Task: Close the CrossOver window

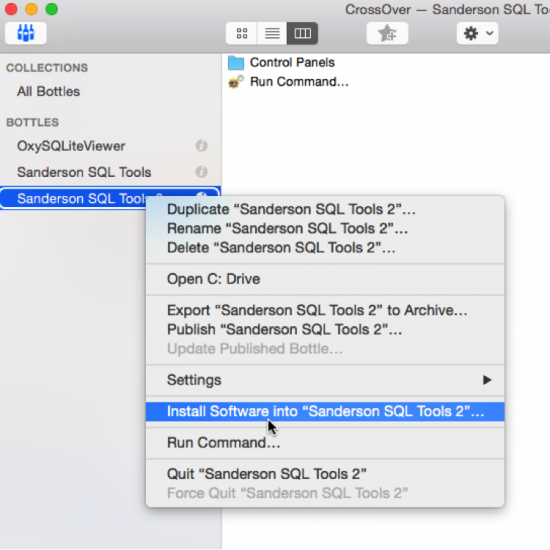Action: [x=11, y=9]
